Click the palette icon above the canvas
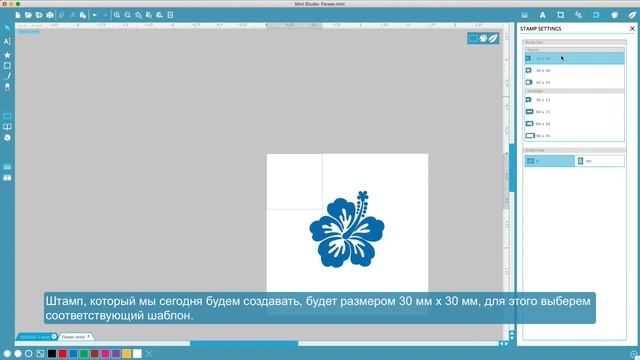The width and height of the screenshot is (640, 360). point(483,38)
